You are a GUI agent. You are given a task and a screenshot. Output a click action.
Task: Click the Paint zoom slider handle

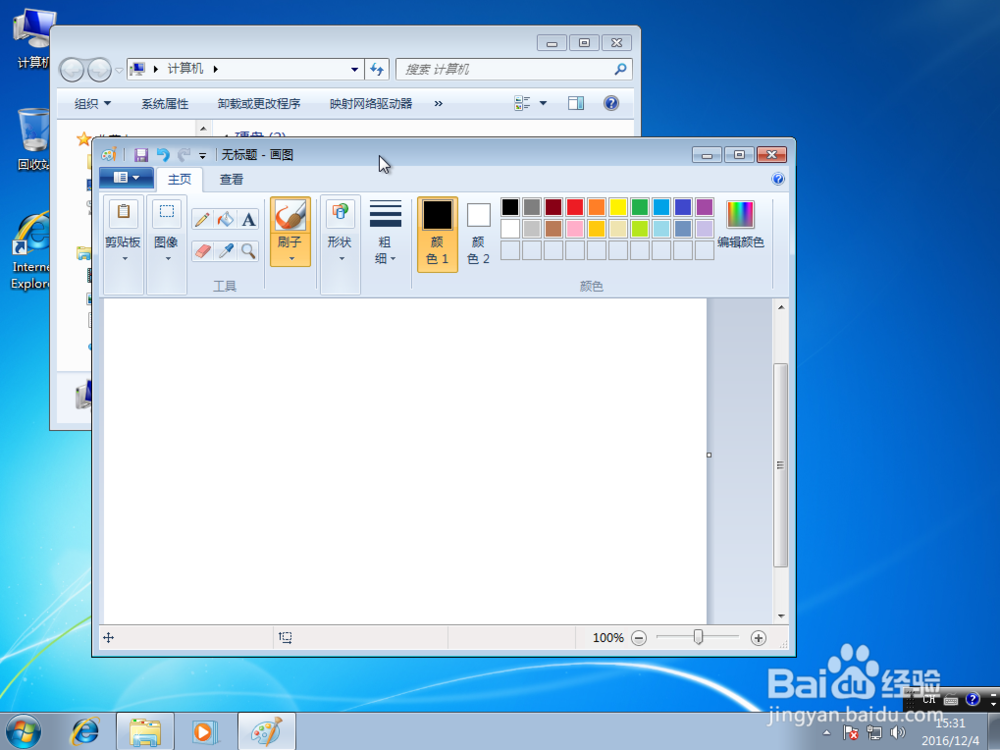(698, 637)
